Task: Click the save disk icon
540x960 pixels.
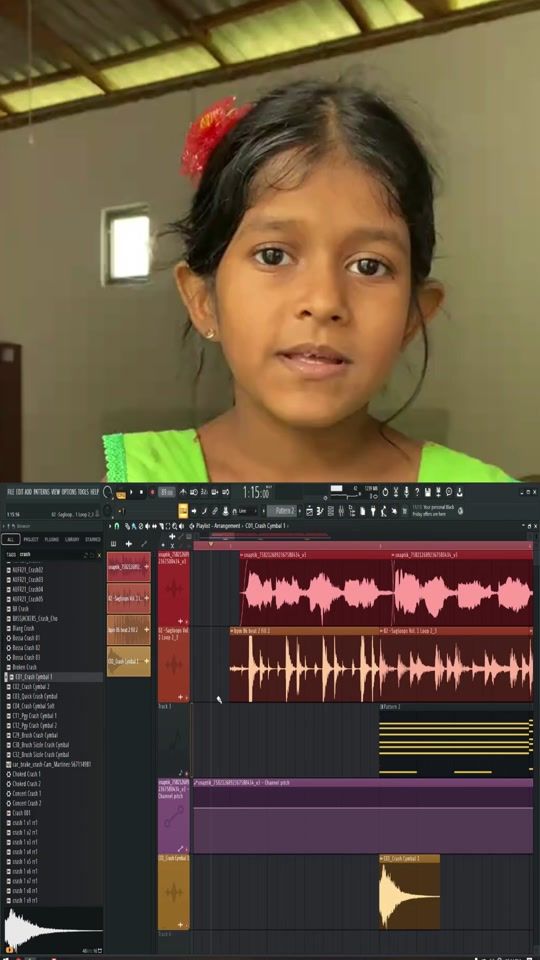Action: coord(427,492)
